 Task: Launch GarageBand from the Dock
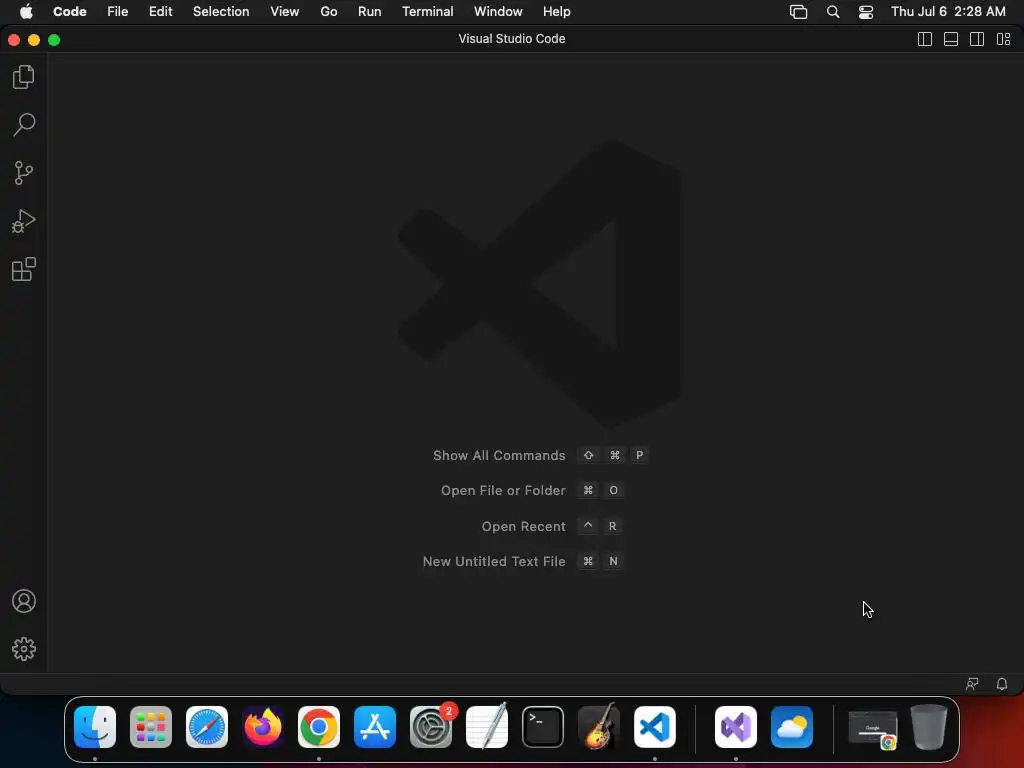pyautogui.click(x=599, y=727)
